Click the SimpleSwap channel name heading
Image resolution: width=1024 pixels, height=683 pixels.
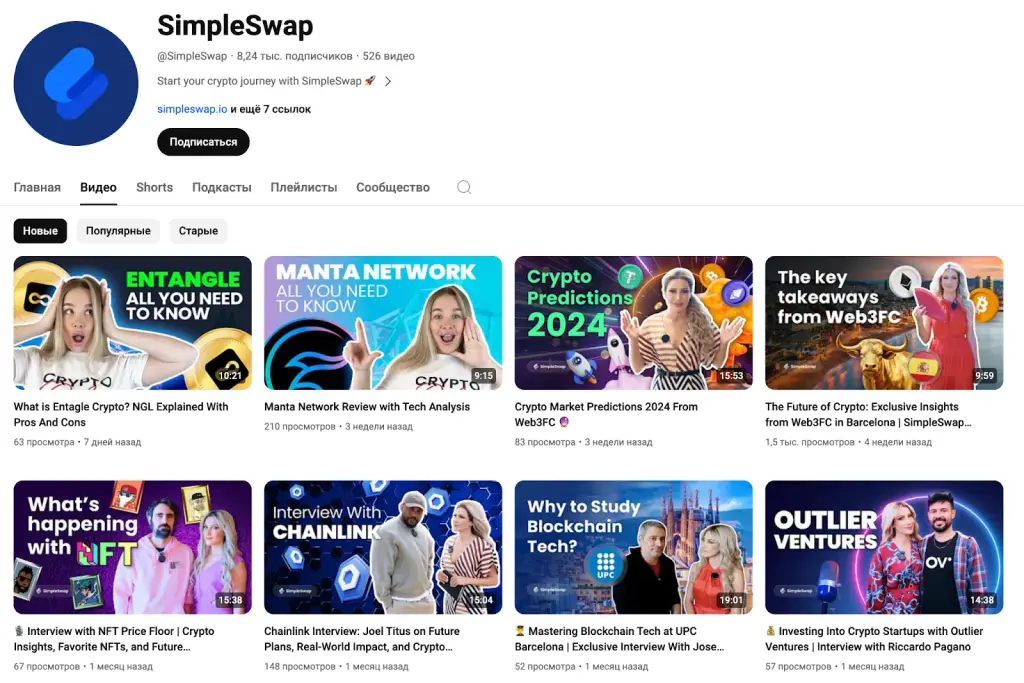[x=235, y=26]
